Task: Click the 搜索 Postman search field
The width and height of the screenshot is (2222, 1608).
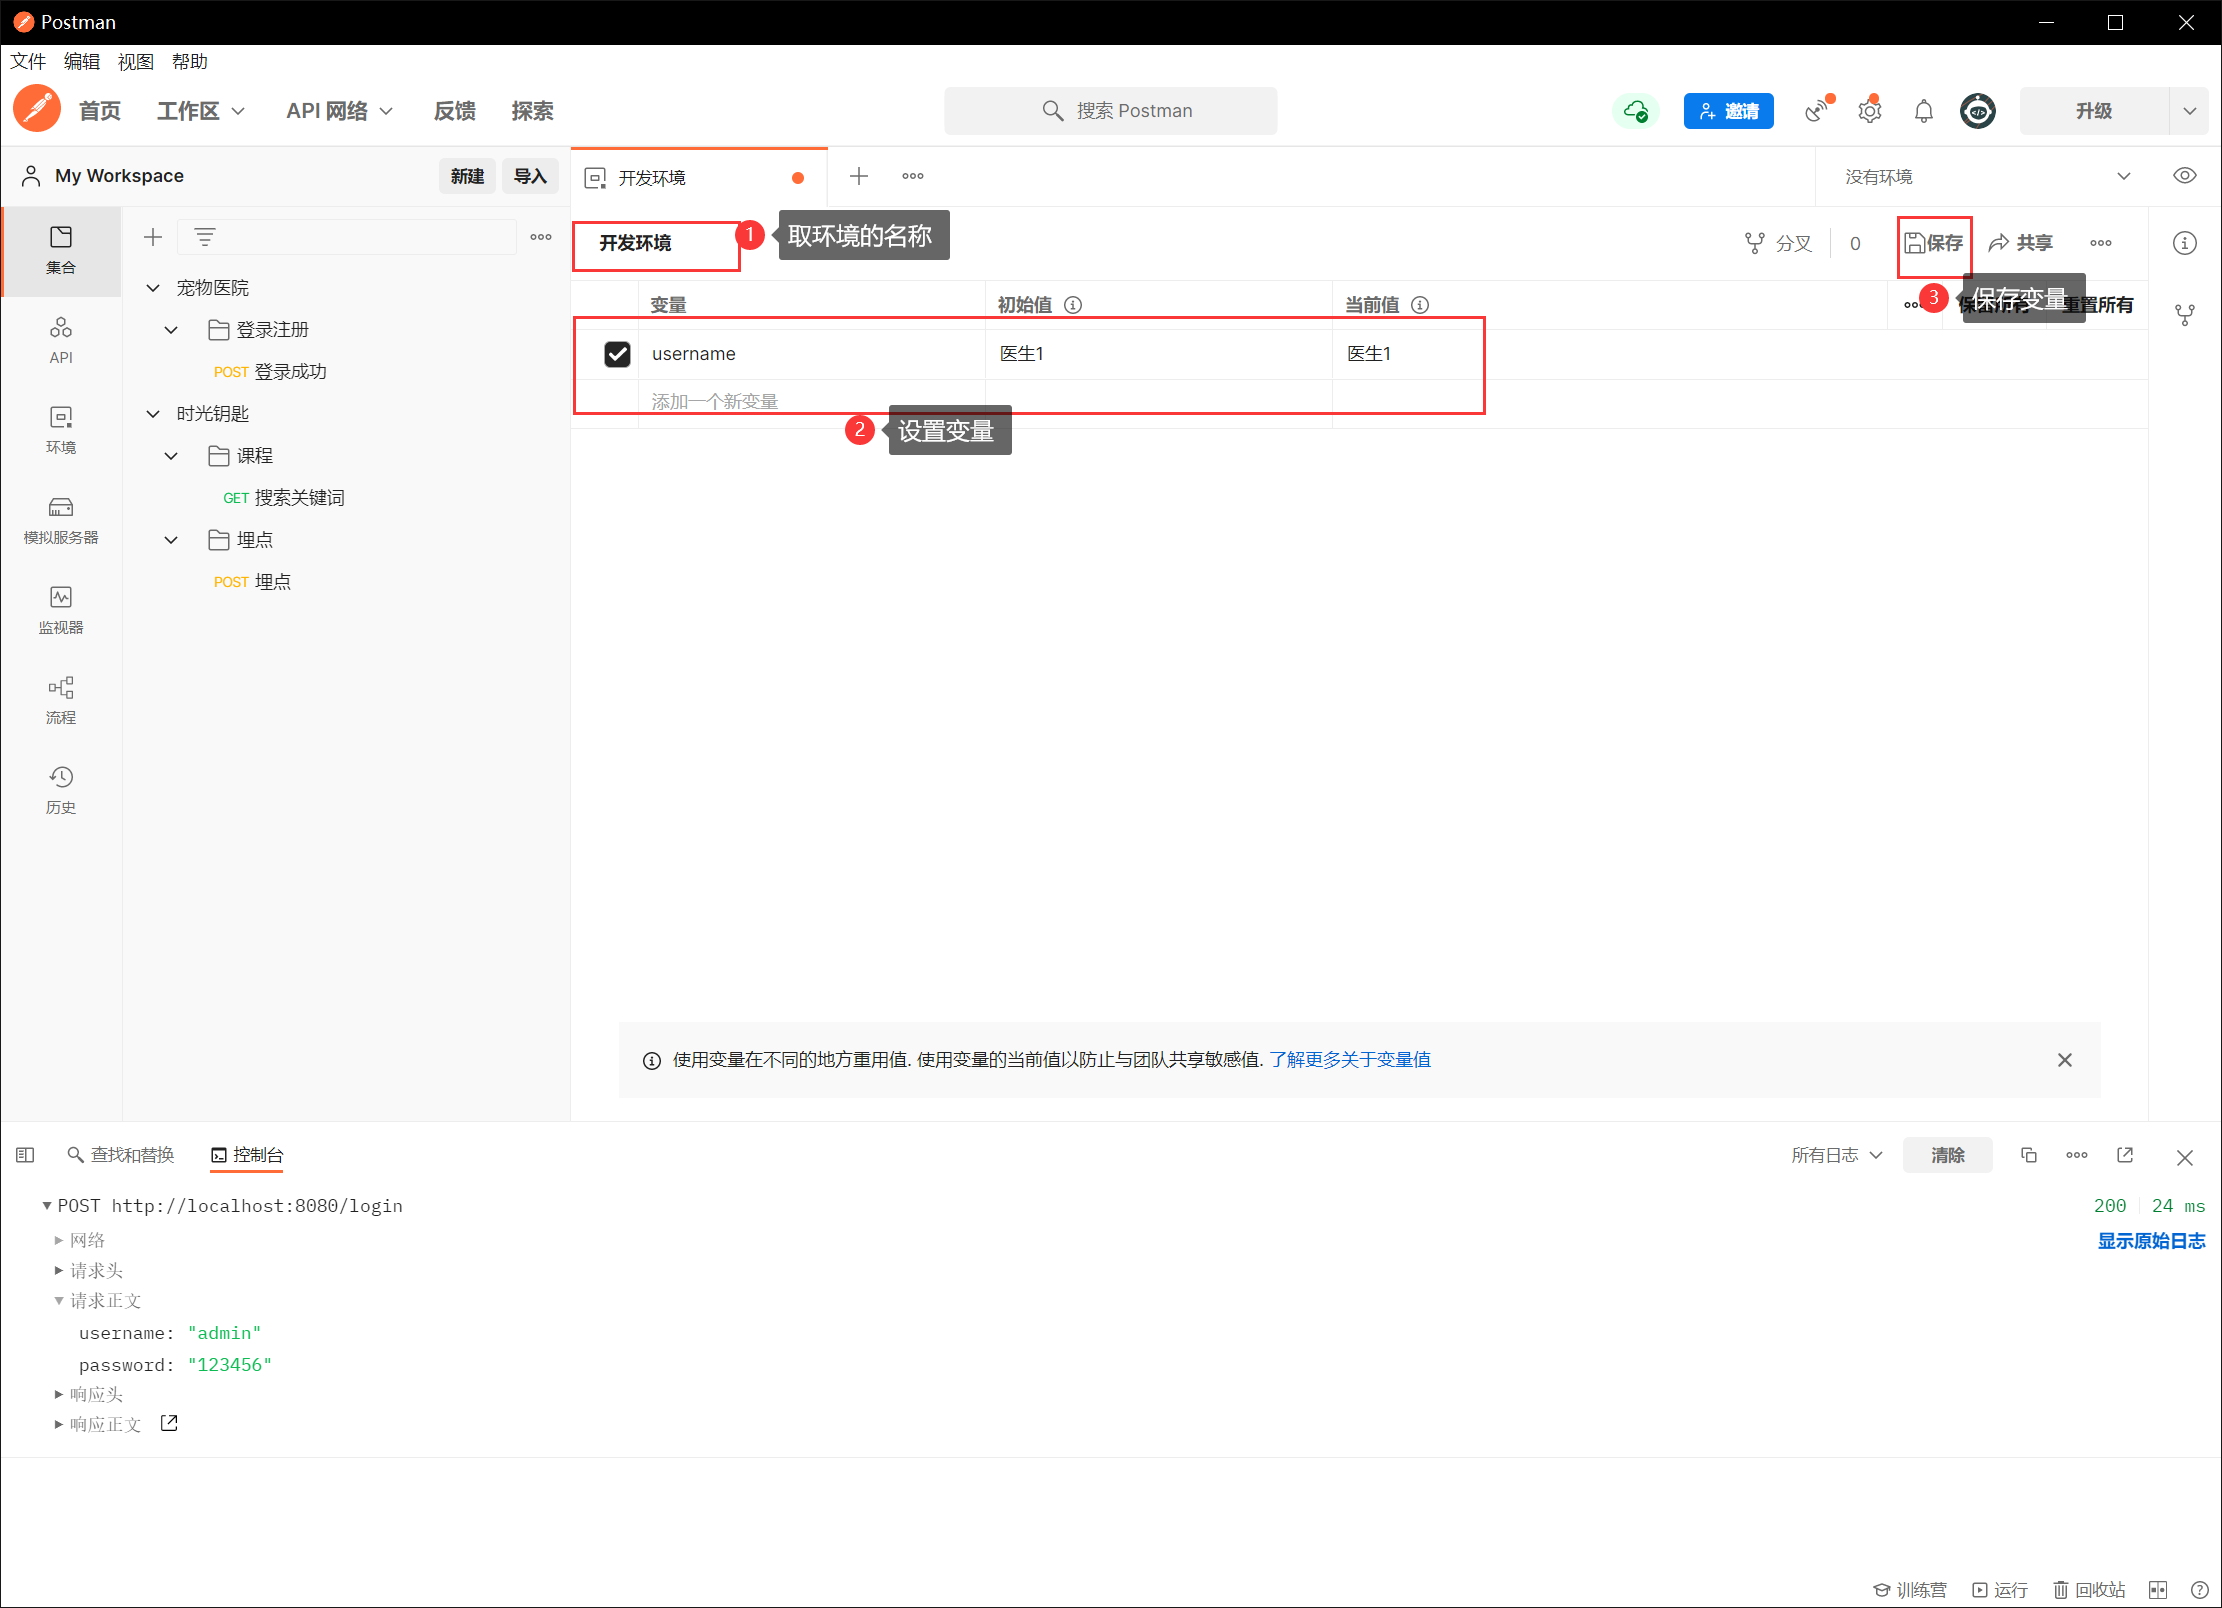Action: point(1110,111)
